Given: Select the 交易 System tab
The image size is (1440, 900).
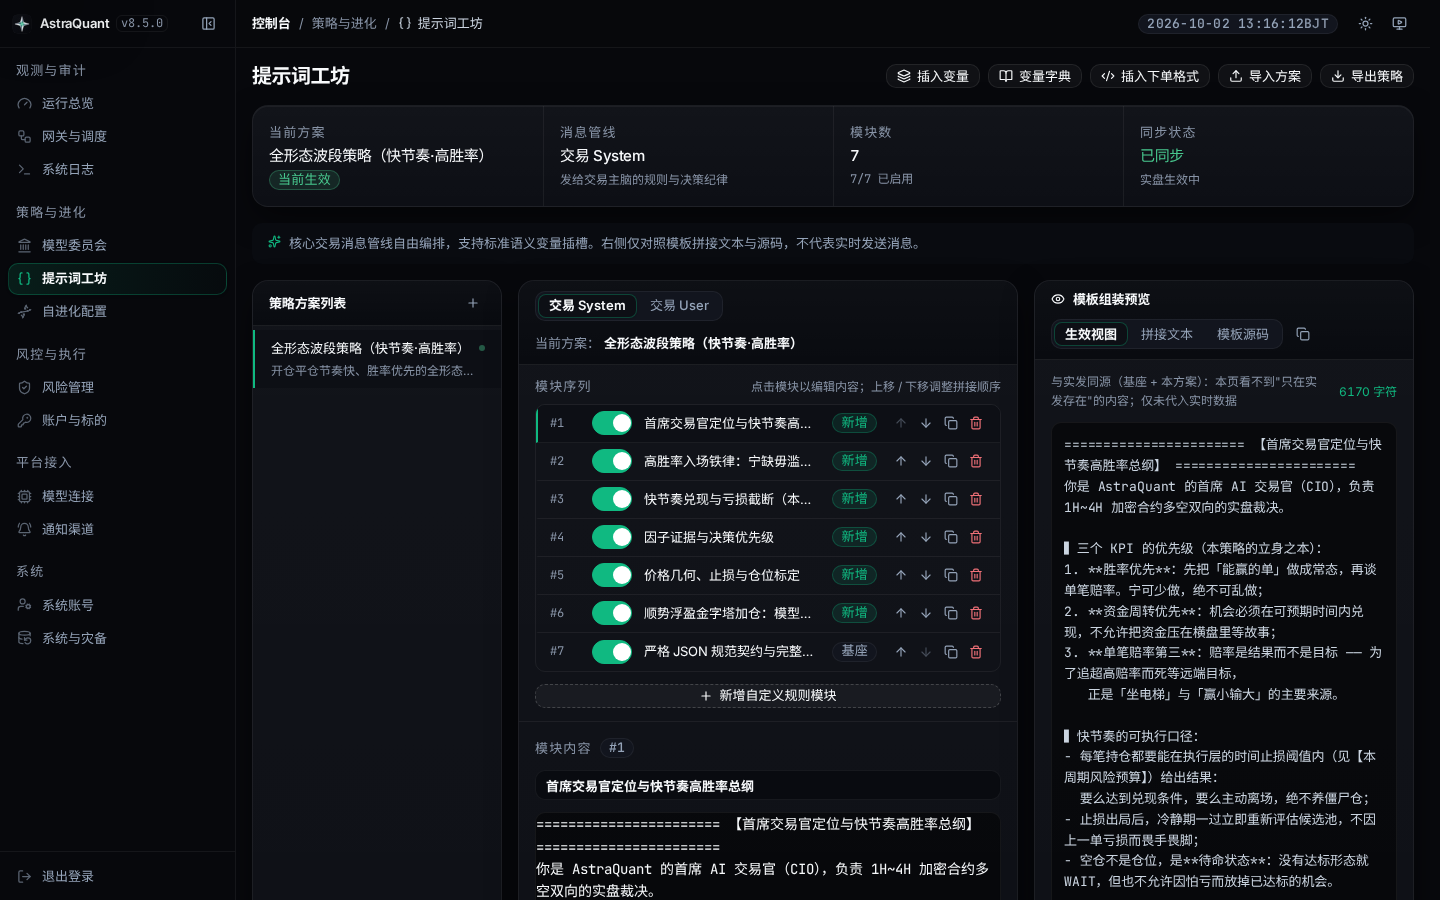Looking at the screenshot, I should point(587,305).
